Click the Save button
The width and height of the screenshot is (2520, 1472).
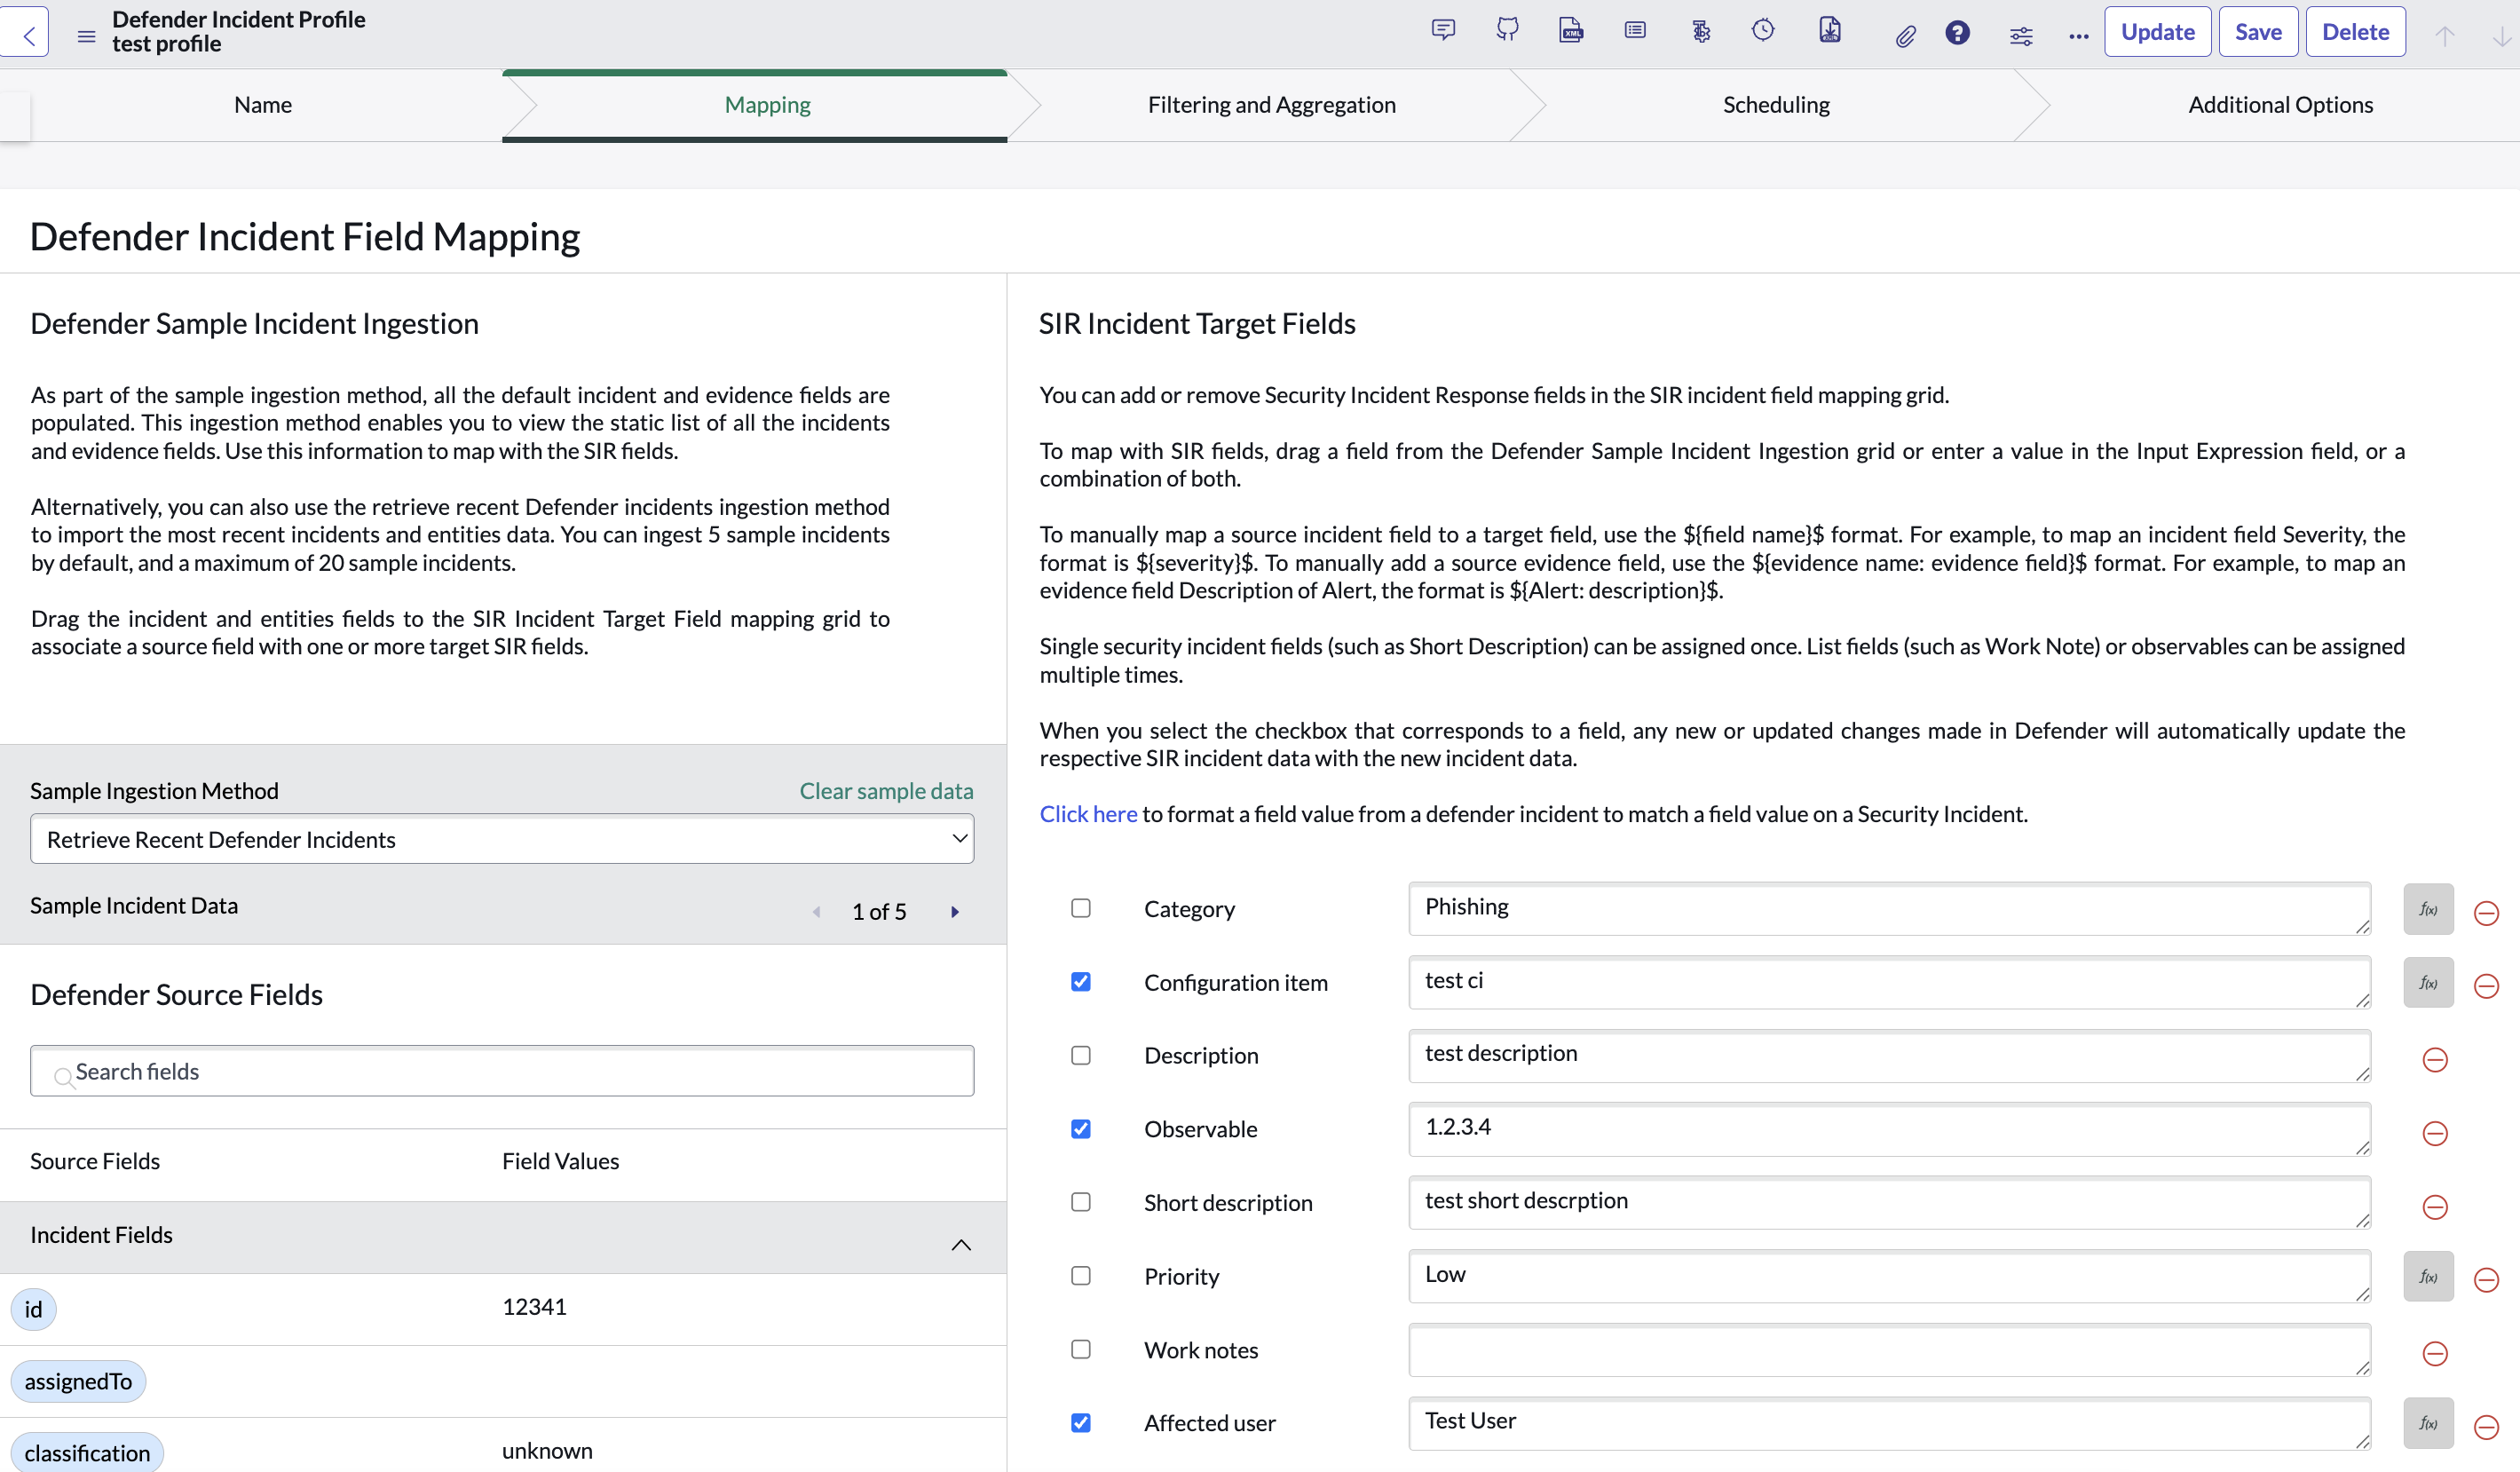pos(2258,32)
